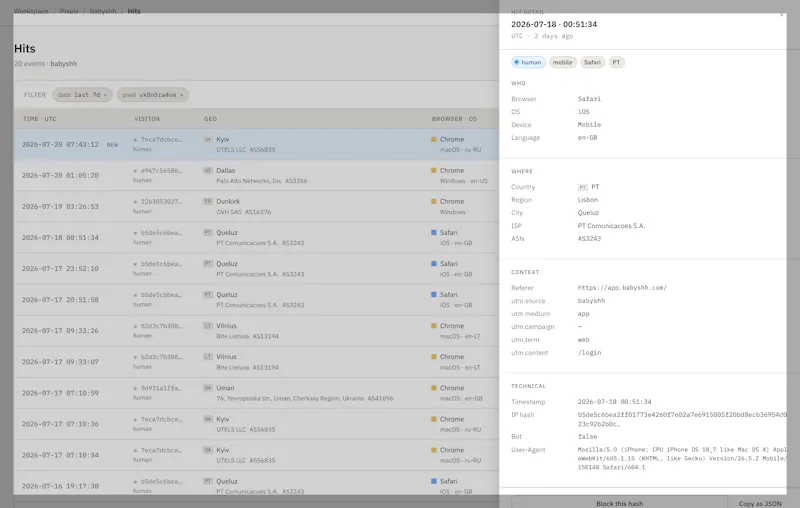This screenshot has height=508, width=800.
Task: Click the User-Agent string value
Action: click(x=682, y=459)
